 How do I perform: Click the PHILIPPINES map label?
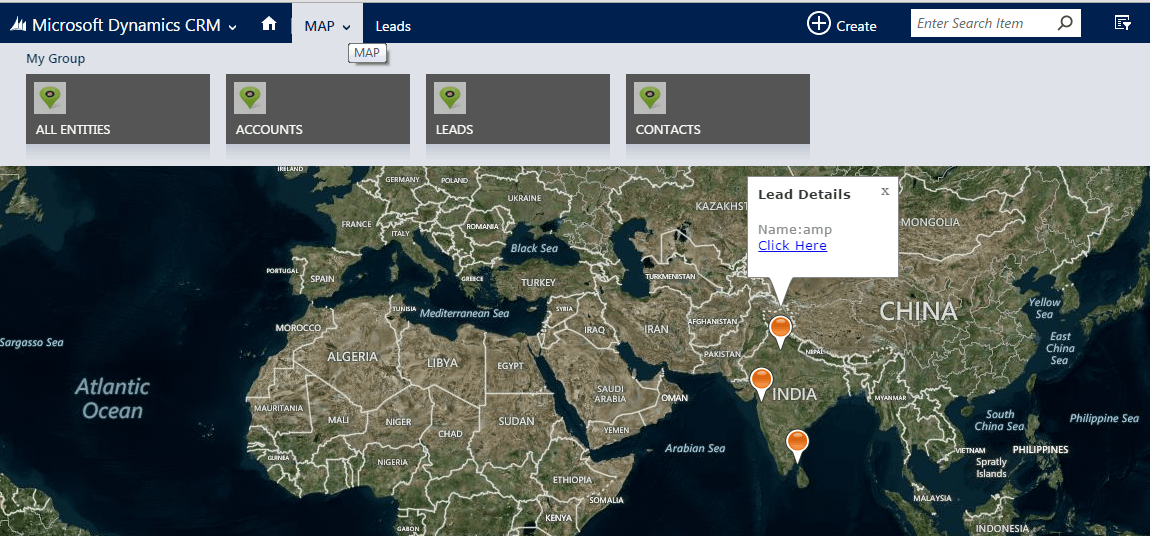(x=1041, y=449)
